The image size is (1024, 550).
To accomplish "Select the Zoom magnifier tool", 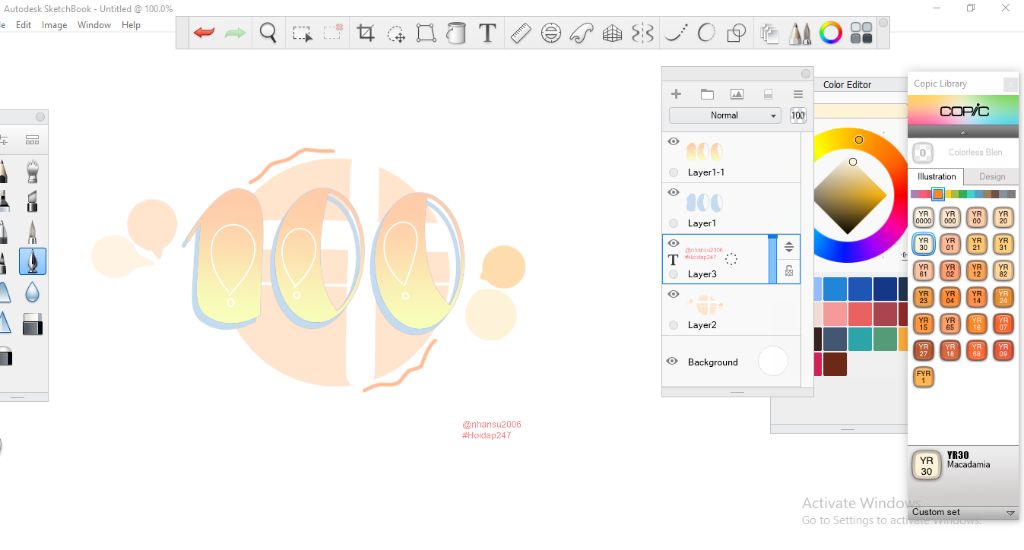I will pyautogui.click(x=268, y=33).
